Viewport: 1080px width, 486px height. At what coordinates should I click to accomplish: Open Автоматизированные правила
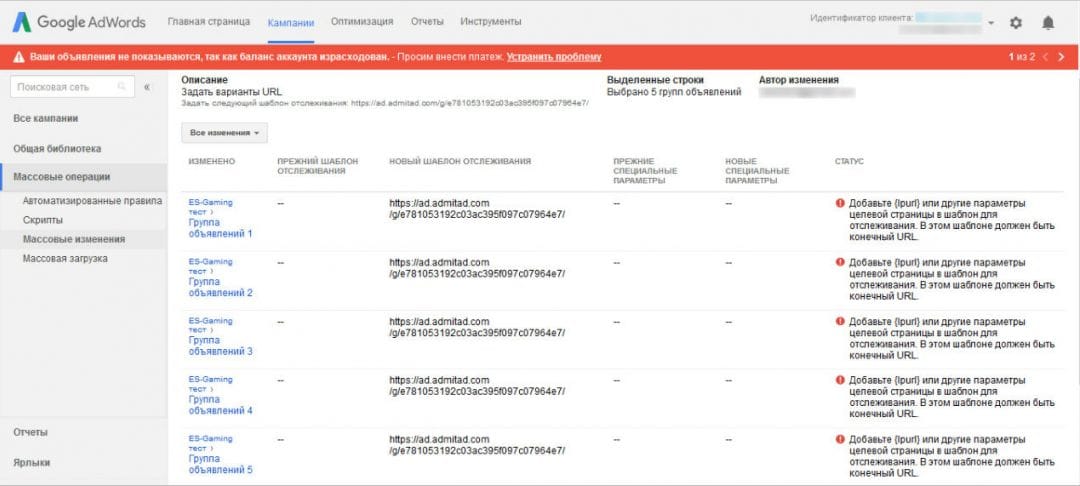pyautogui.click(x=92, y=201)
